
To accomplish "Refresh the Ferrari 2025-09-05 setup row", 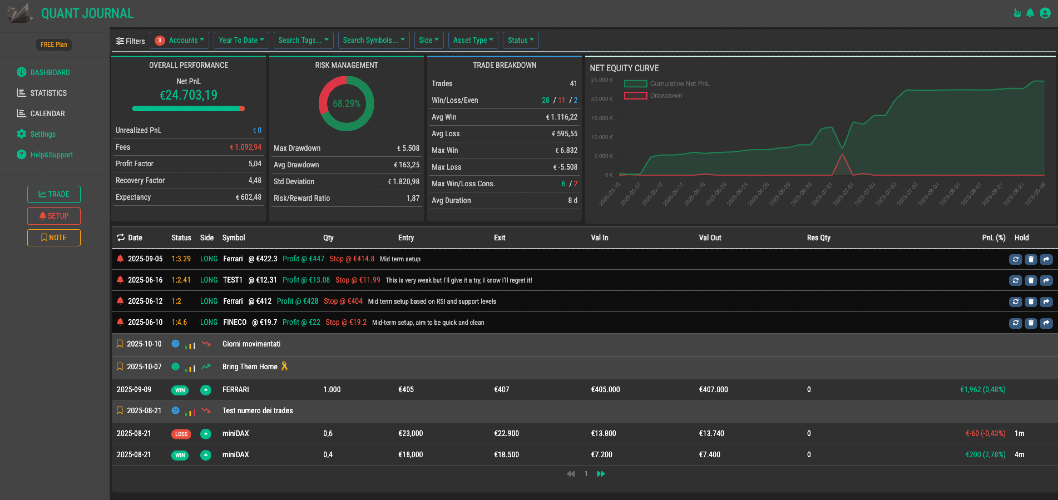I will point(1015,259).
